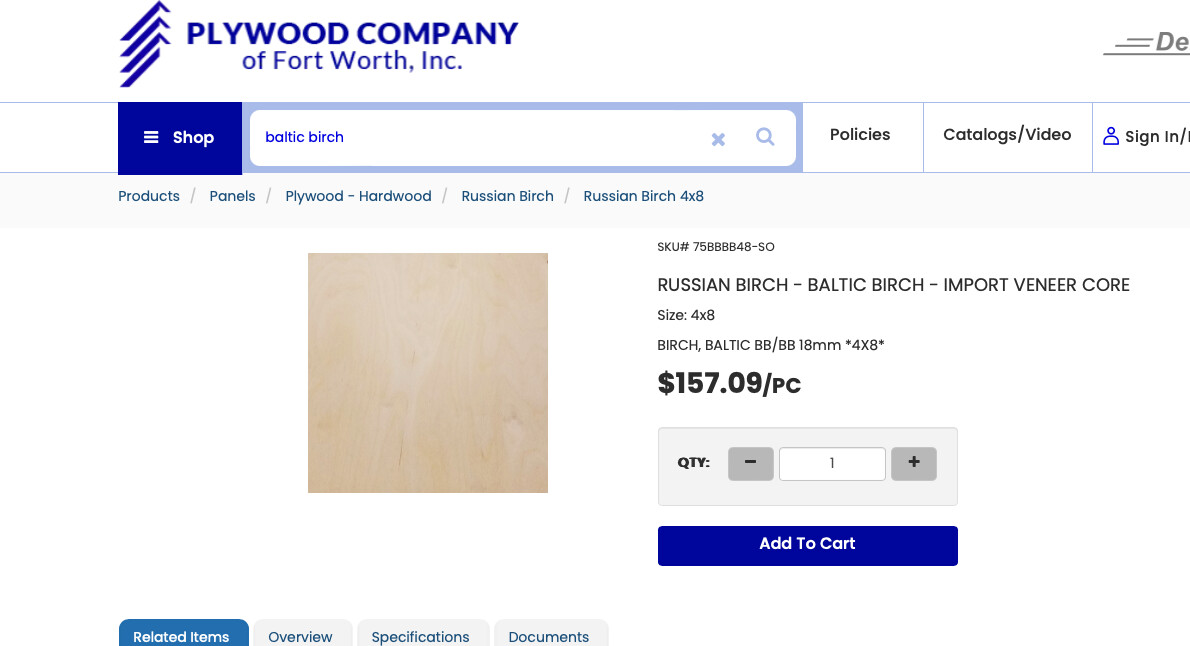Click the Plywood Company logo
The image size is (1190, 646).
[x=318, y=45]
